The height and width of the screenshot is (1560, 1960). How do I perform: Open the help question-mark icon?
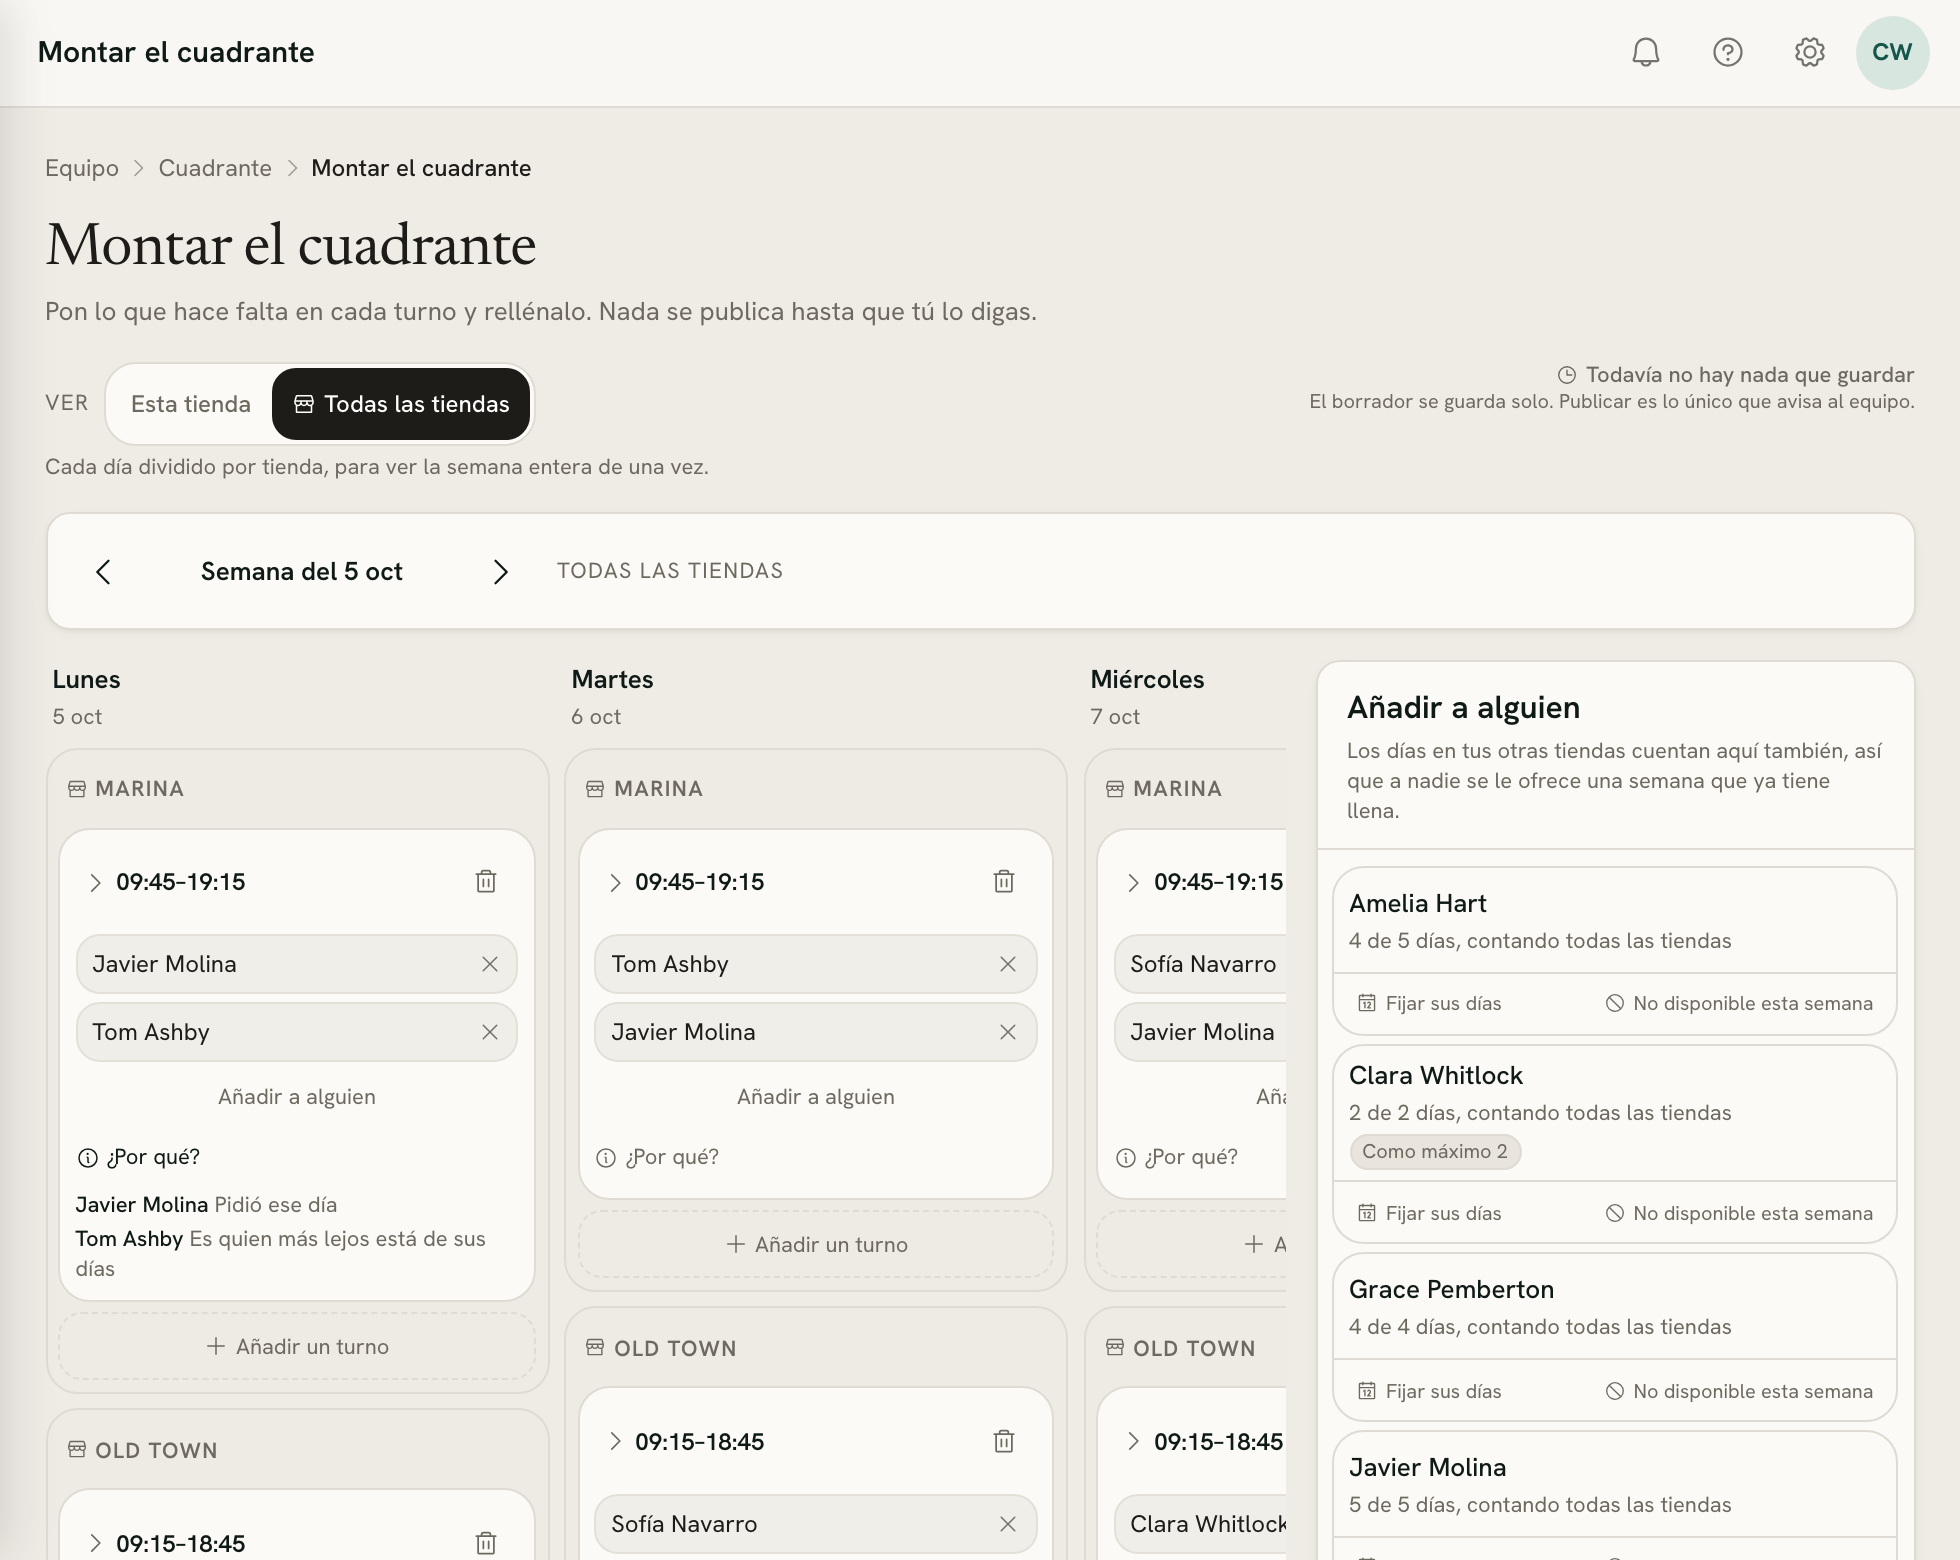(1728, 52)
